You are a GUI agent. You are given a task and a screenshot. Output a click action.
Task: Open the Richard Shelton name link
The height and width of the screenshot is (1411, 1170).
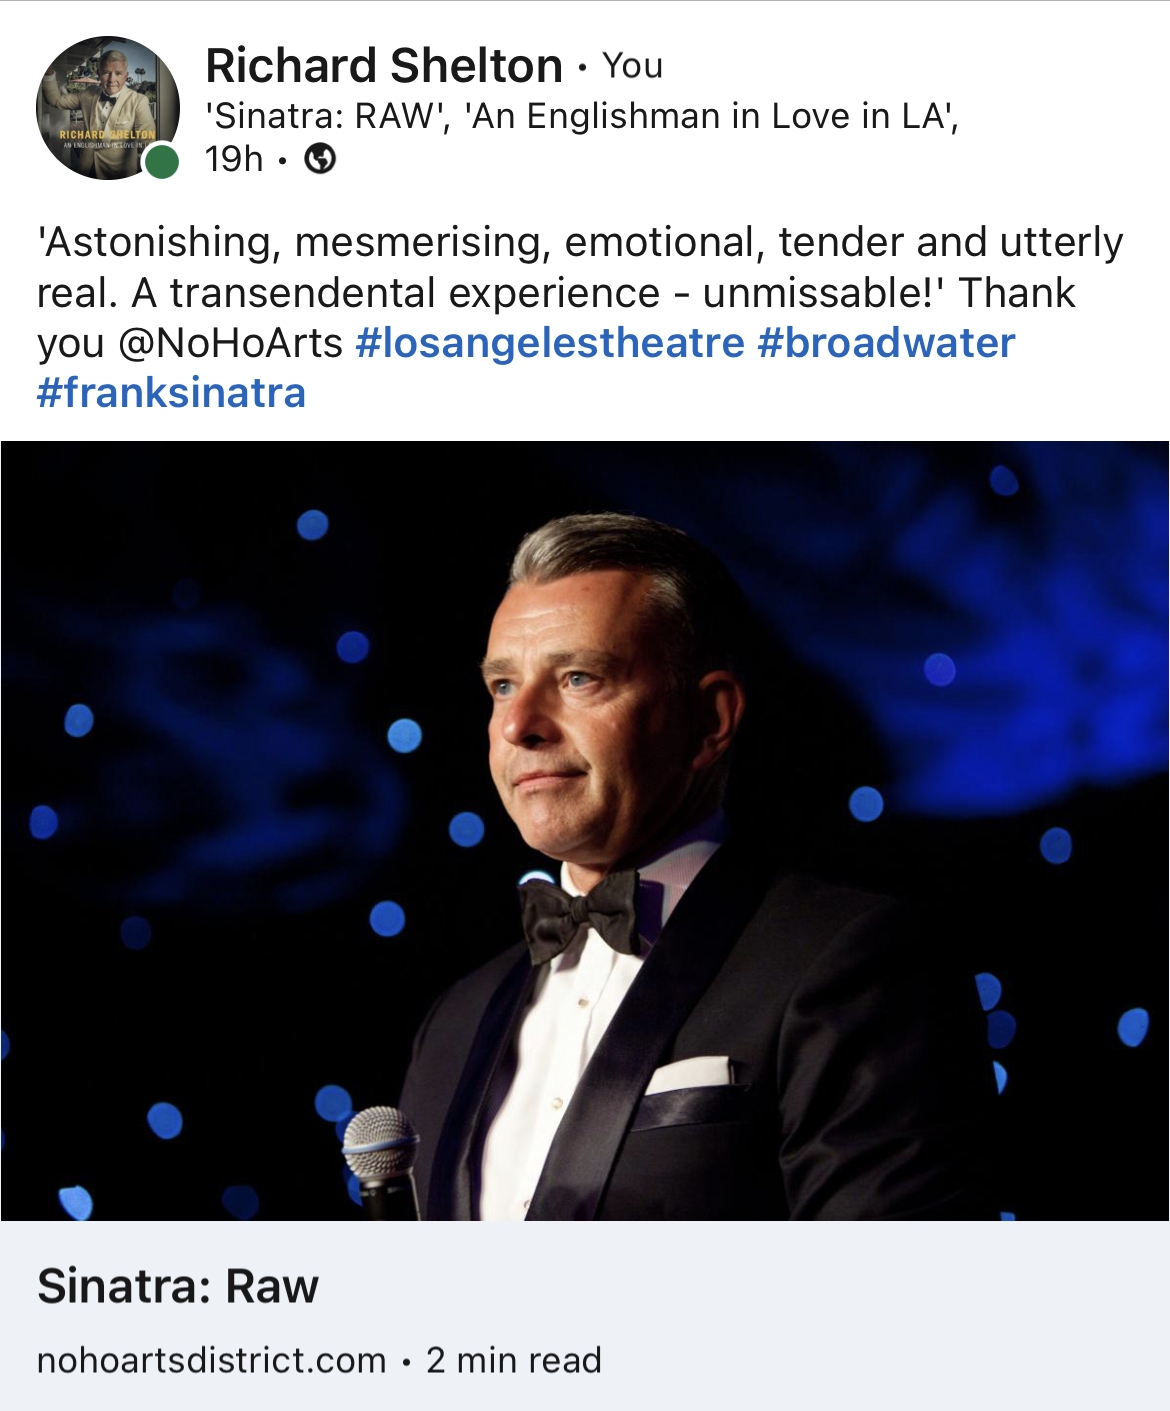tap(383, 66)
